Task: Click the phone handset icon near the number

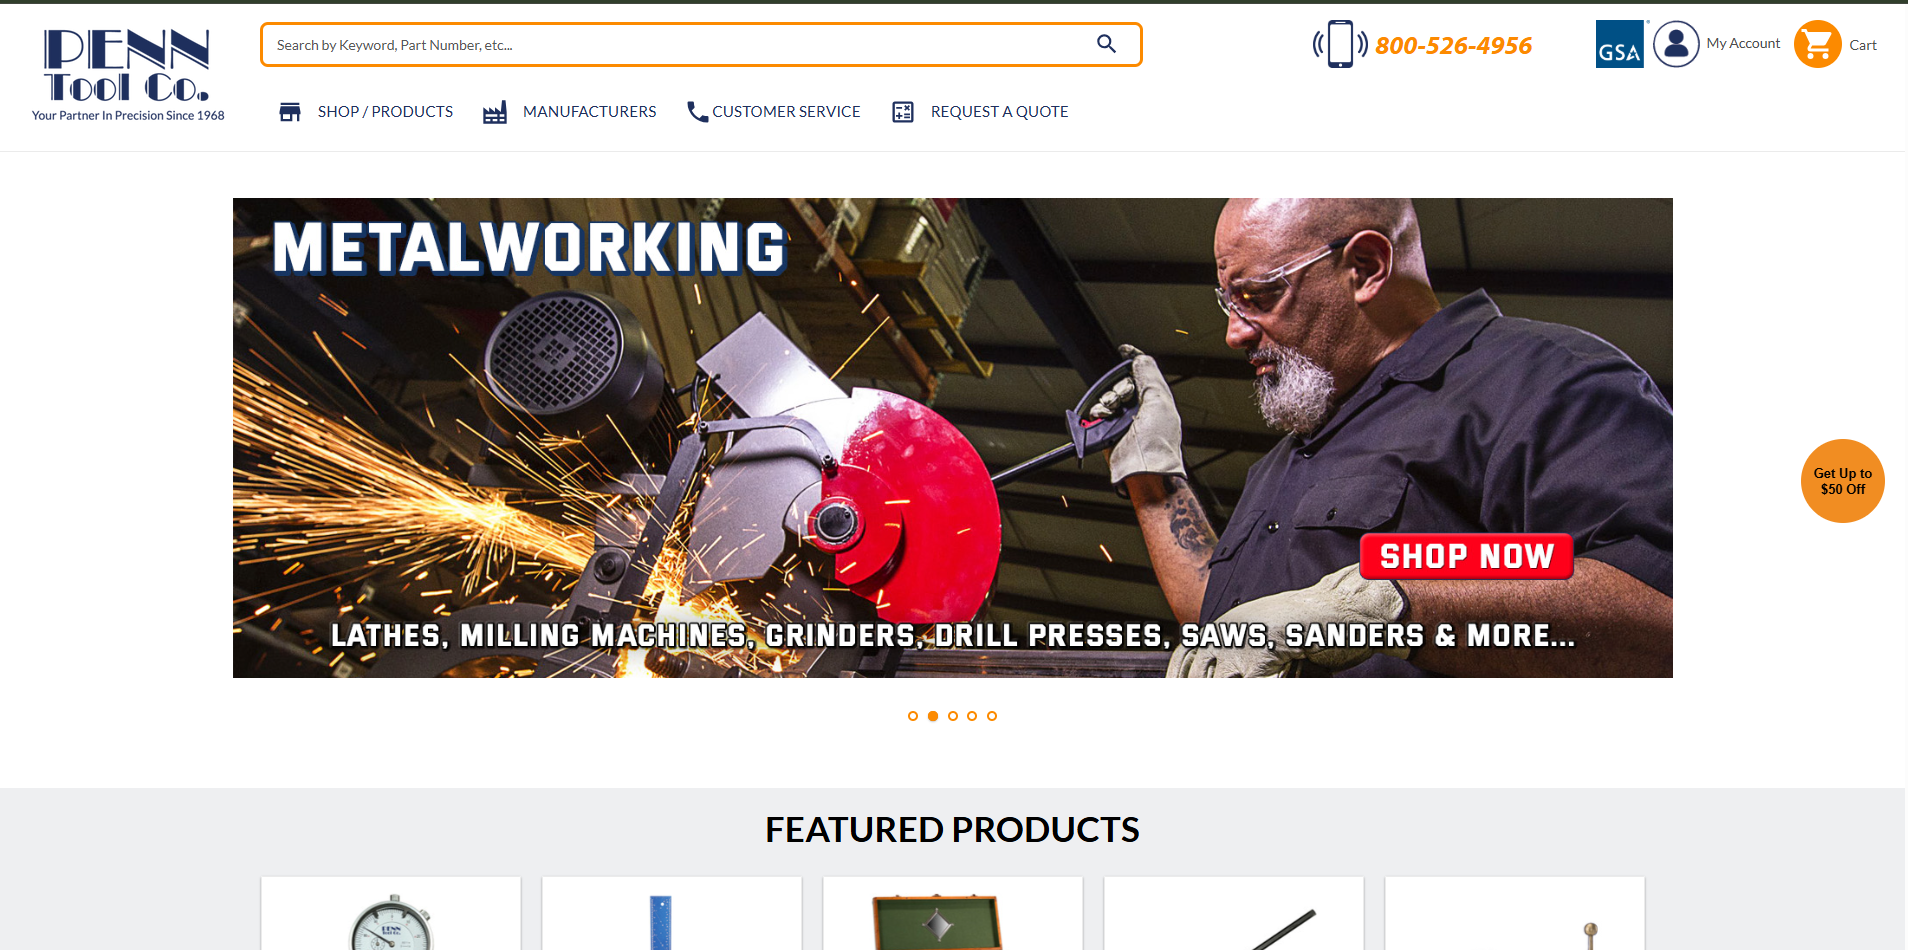Action: click(x=1340, y=44)
